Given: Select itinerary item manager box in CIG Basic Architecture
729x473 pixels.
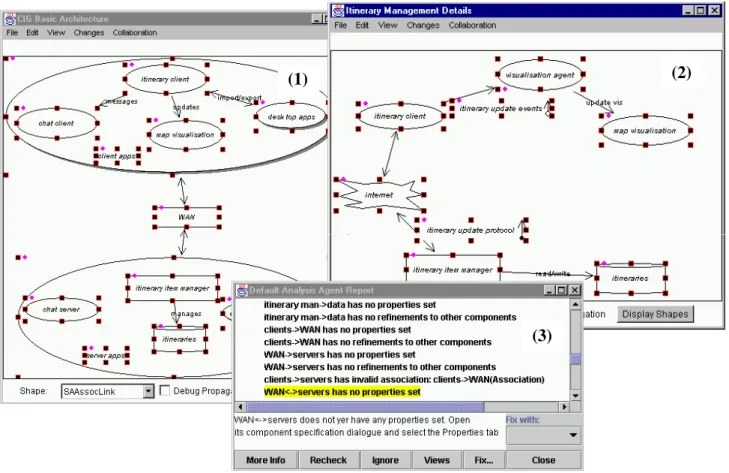Looking at the screenshot, I should pos(172,288).
